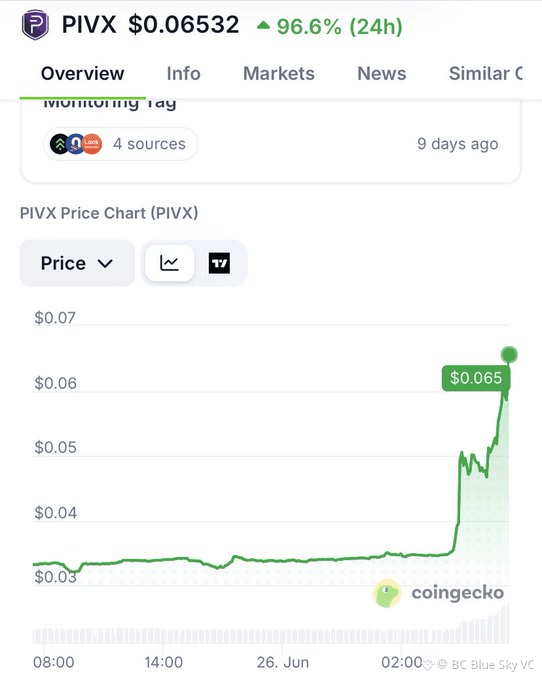
Task: Click the 9 days ago timestamp
Action: click(x=457, y=144)
